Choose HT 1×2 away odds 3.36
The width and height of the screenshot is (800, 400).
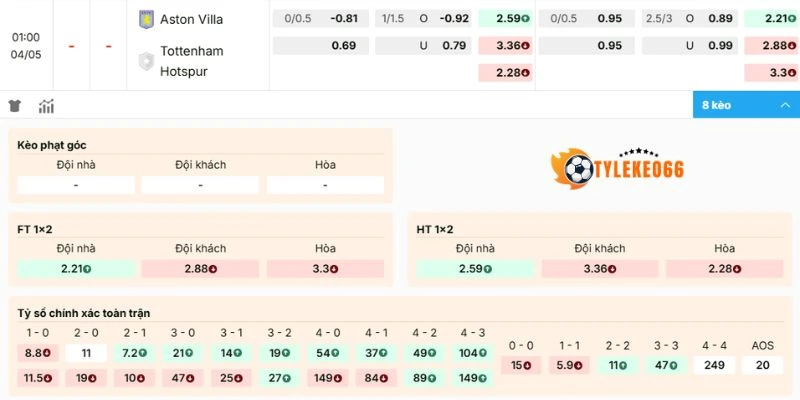tap(600, 269)
